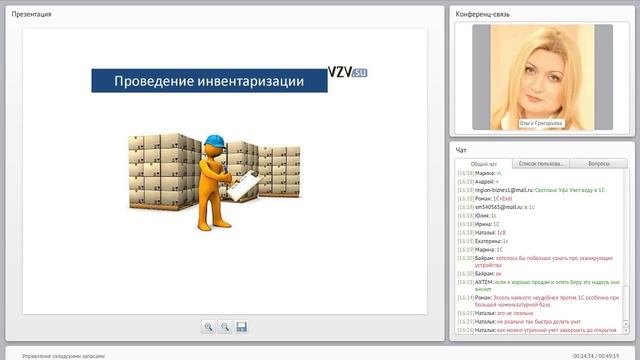
Task: Click the Роман: 1C+Exel chat message
Action: click(484, 199)
